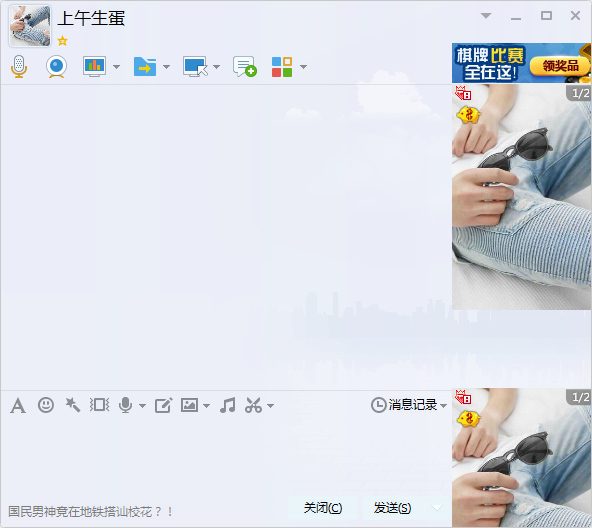Record a voice message microphone icon
Viewport: 592px width, 528px height.
click(125, 405)
